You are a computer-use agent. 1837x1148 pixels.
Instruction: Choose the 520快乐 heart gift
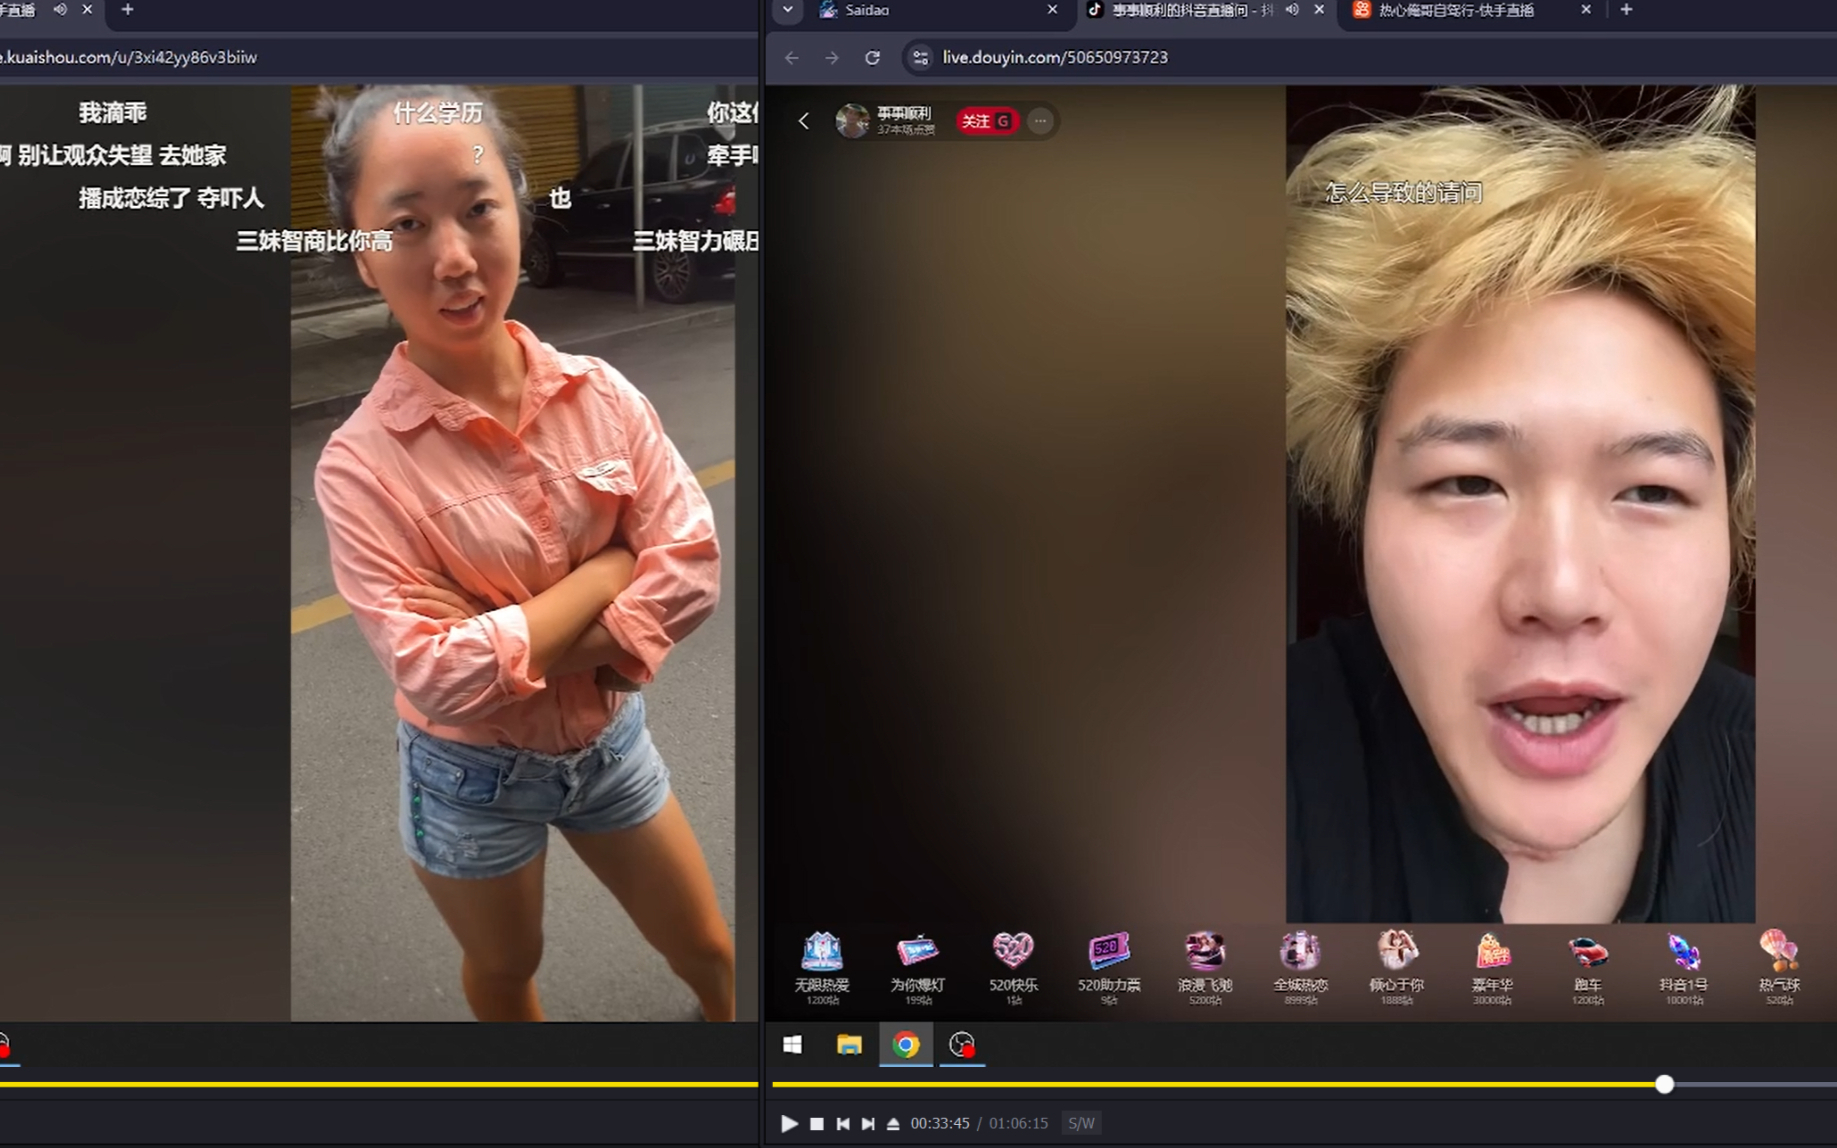pos(1013,965)
